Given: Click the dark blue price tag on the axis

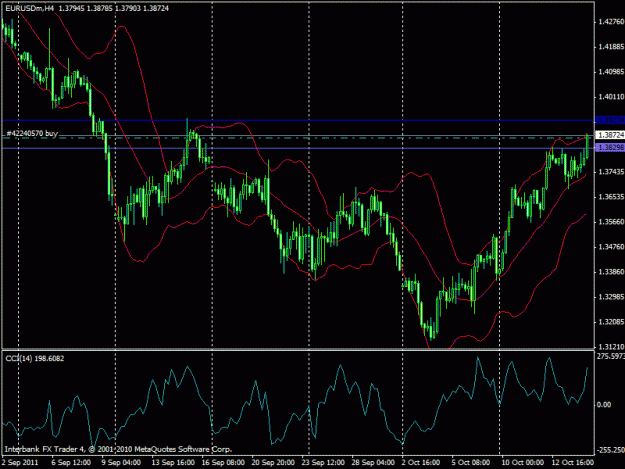Looking at the screenshot, I should (610, 120).
